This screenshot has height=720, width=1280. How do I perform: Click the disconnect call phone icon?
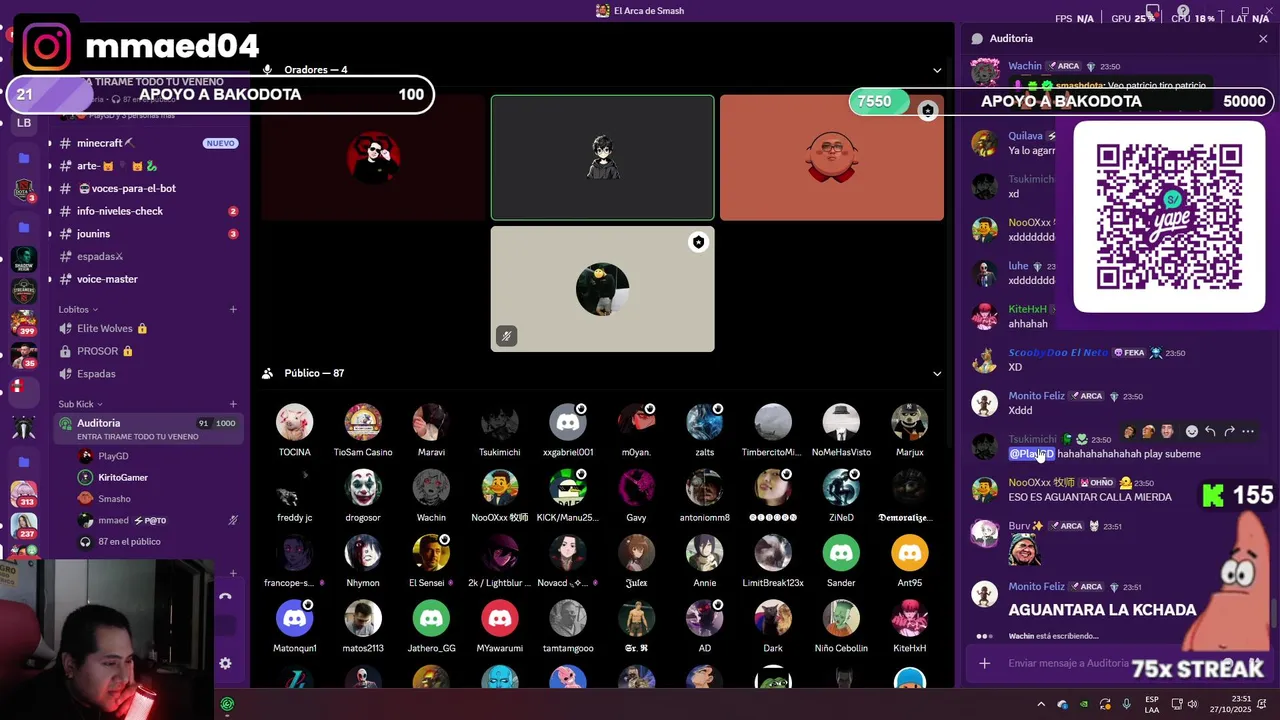point(225,596)
